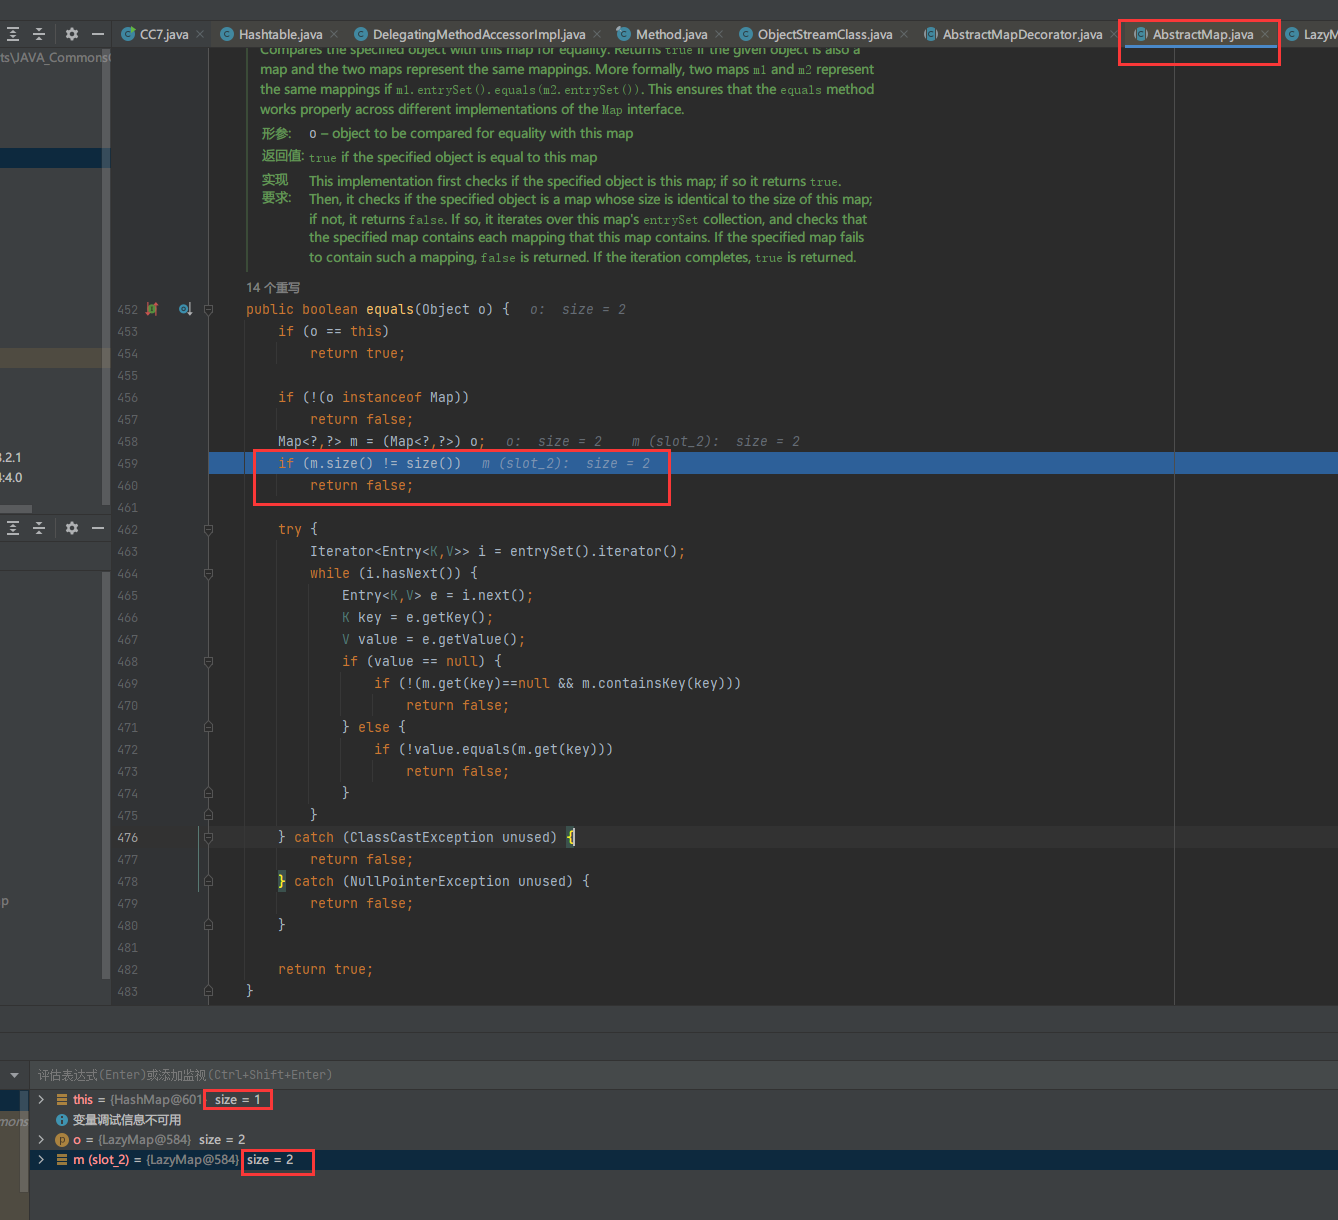The height and width of the screenshot is (1220, 1338).
Task: Fold the ClassCastException catch at line 476
Action: (x=208, y=837)
